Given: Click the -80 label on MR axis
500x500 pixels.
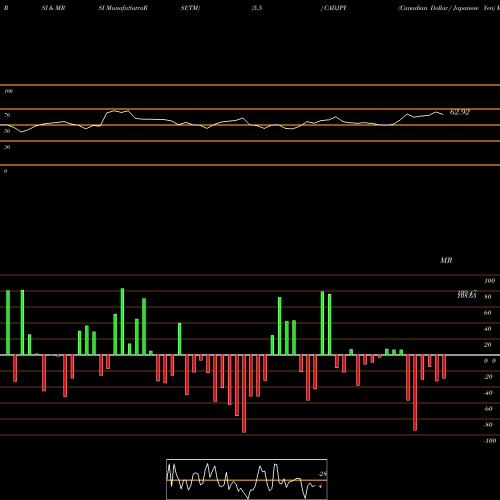Looking at the screenshot, I should coord(488,425).
